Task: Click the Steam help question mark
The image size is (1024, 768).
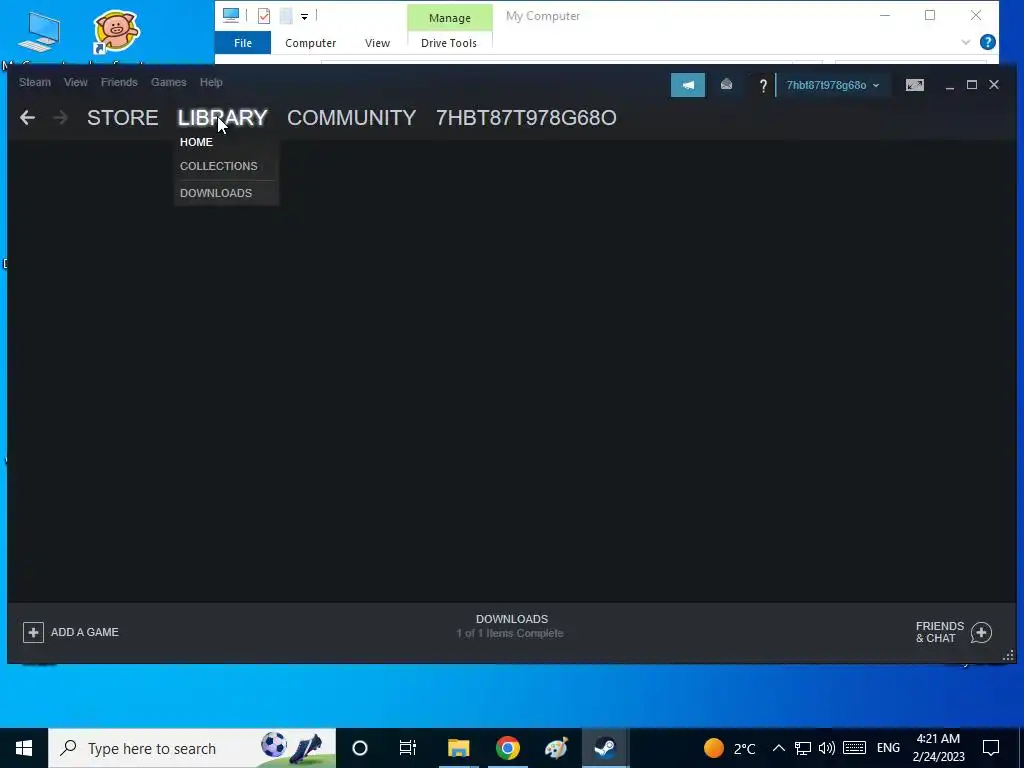Action: tap(762, 86)
